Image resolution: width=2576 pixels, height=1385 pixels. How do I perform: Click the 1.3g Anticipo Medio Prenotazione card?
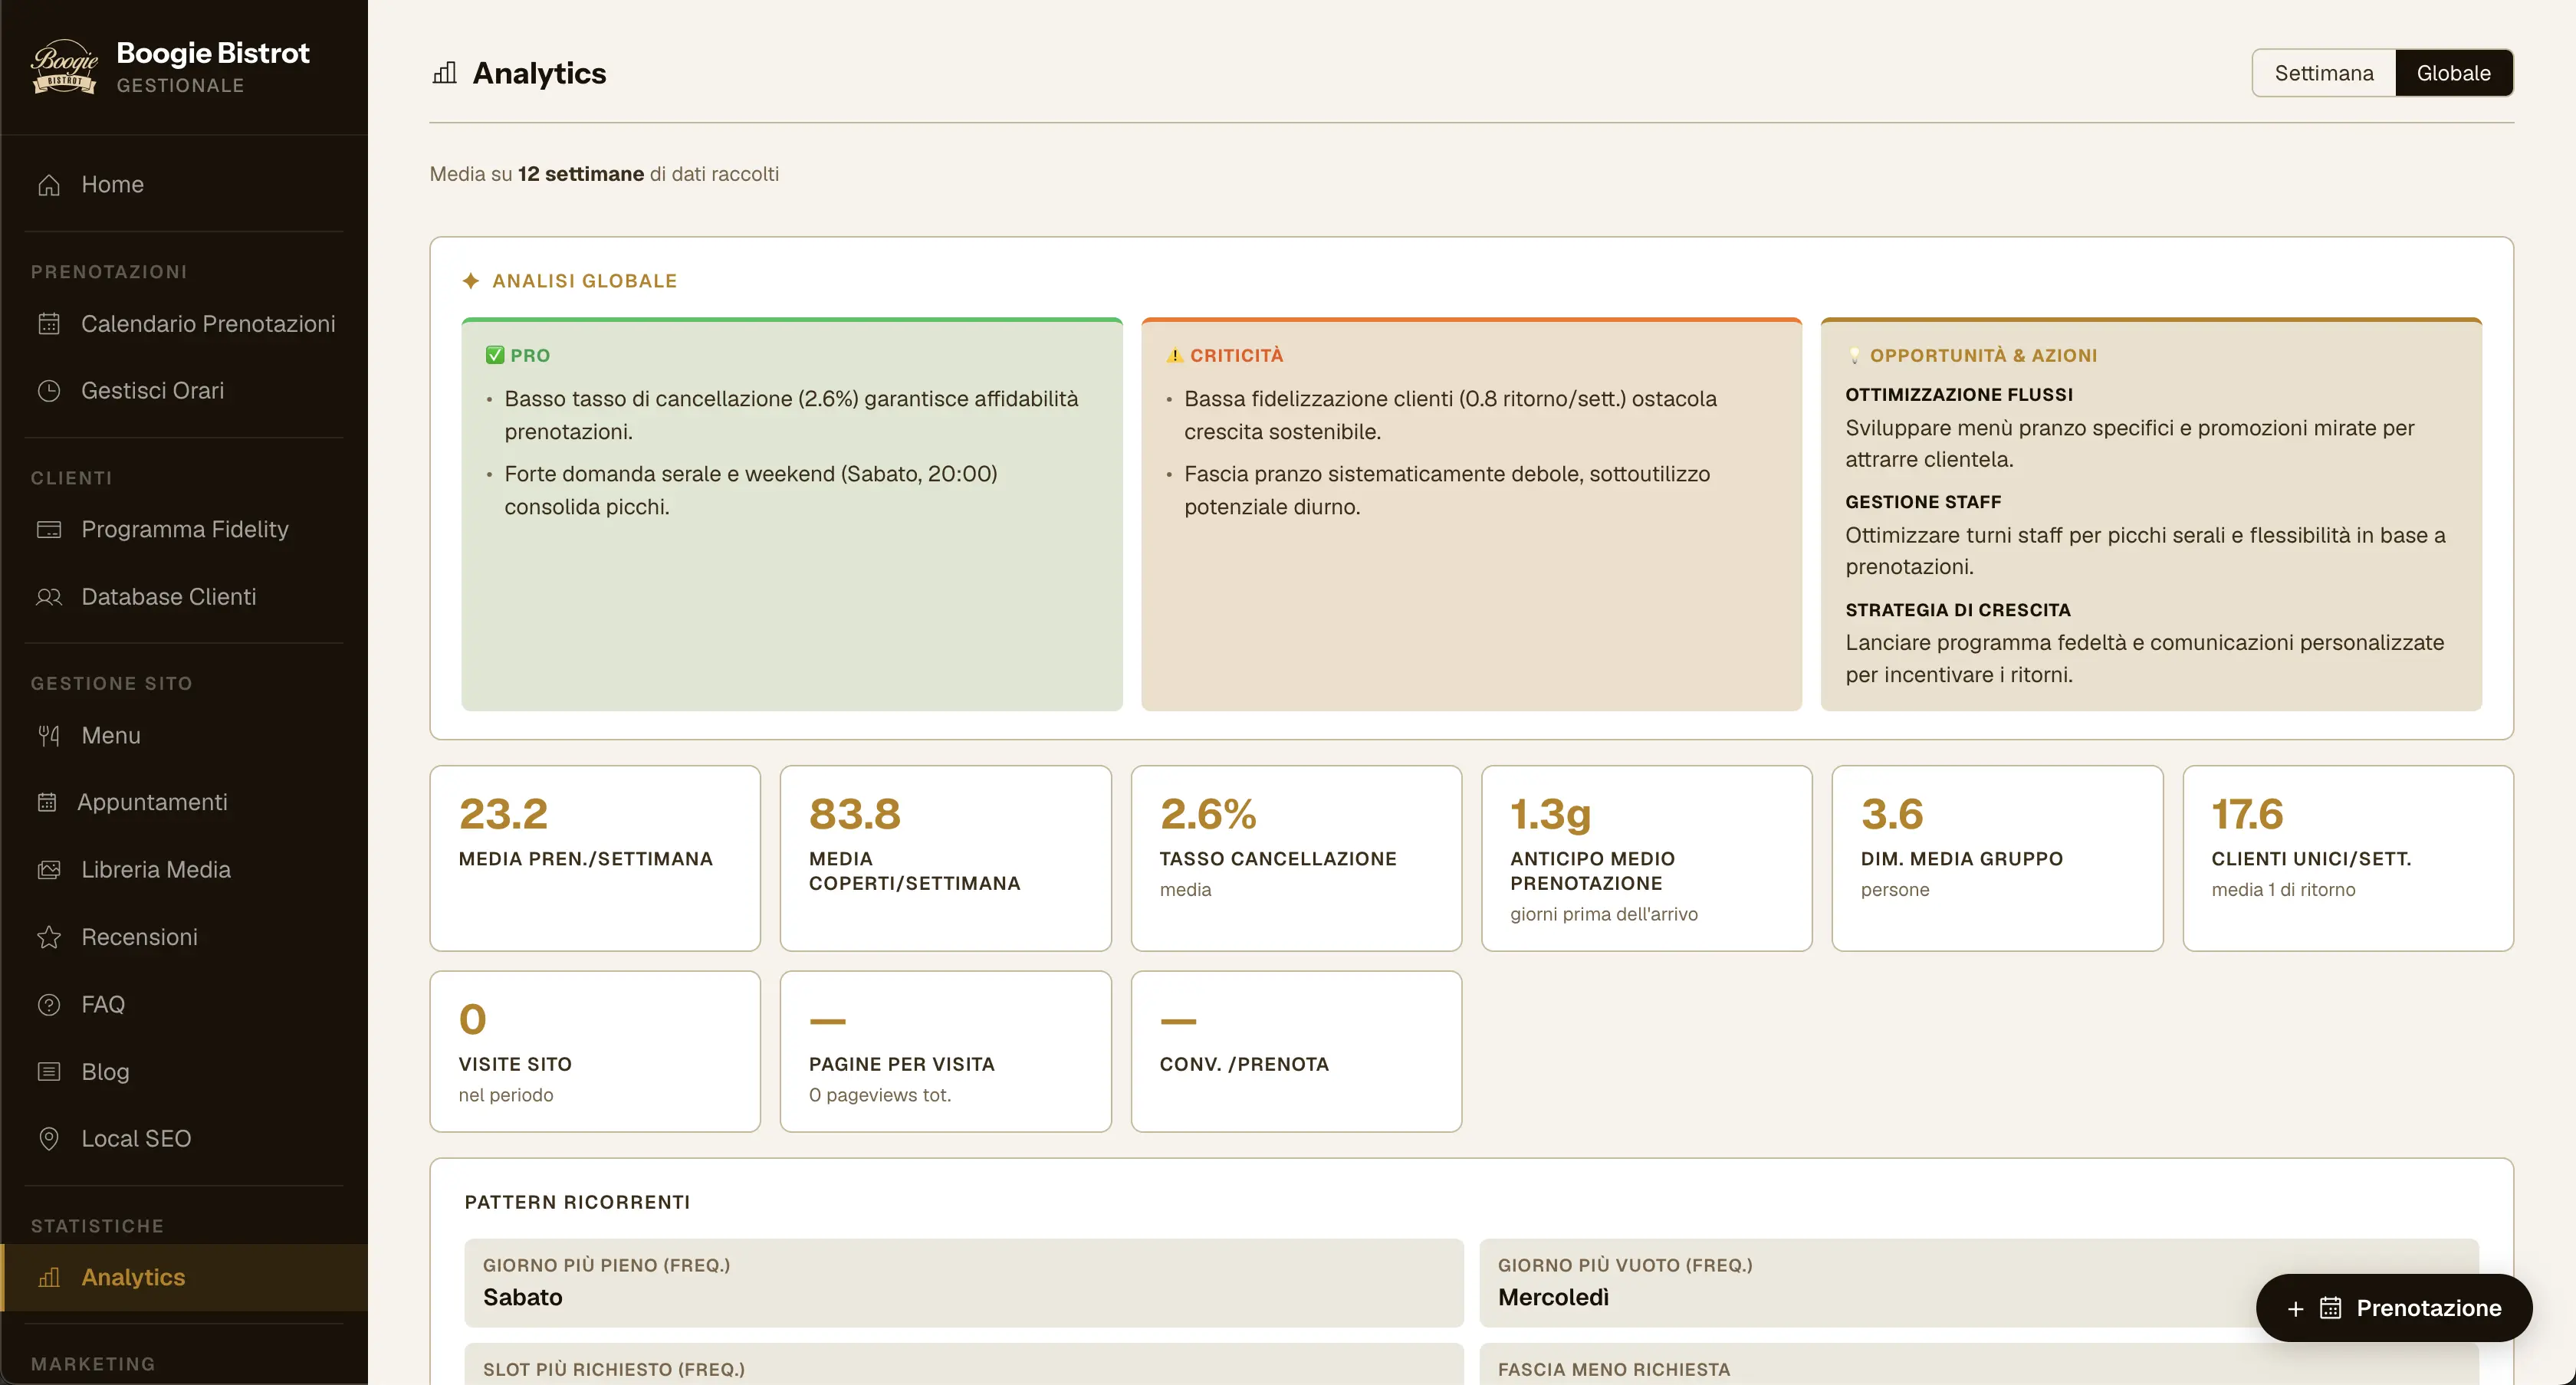[1646, 858]
